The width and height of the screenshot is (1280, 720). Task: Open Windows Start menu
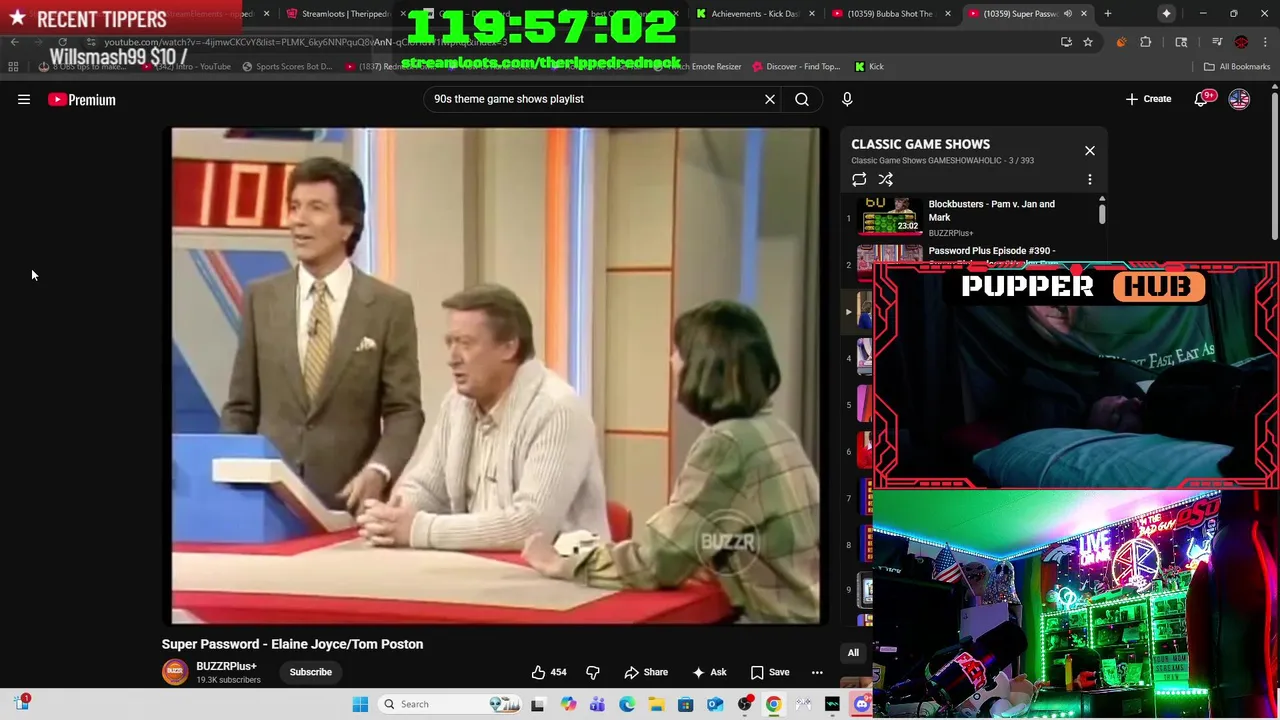coord(360,704)
